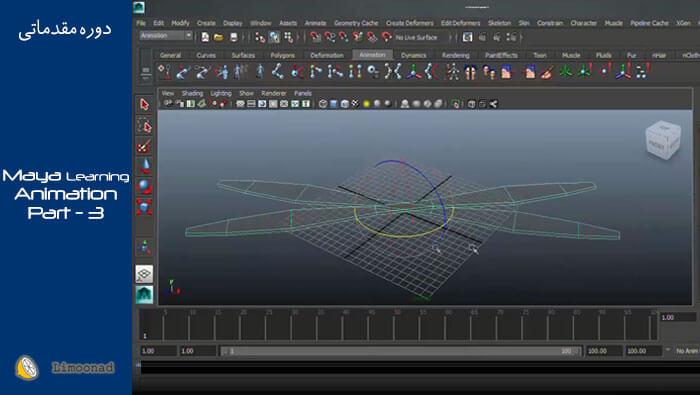Open the Animation menu set dropdown

pos(166,36)
